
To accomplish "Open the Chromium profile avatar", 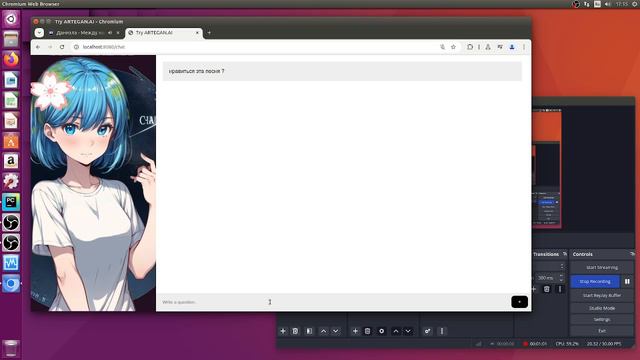I will tap(512, 47).
